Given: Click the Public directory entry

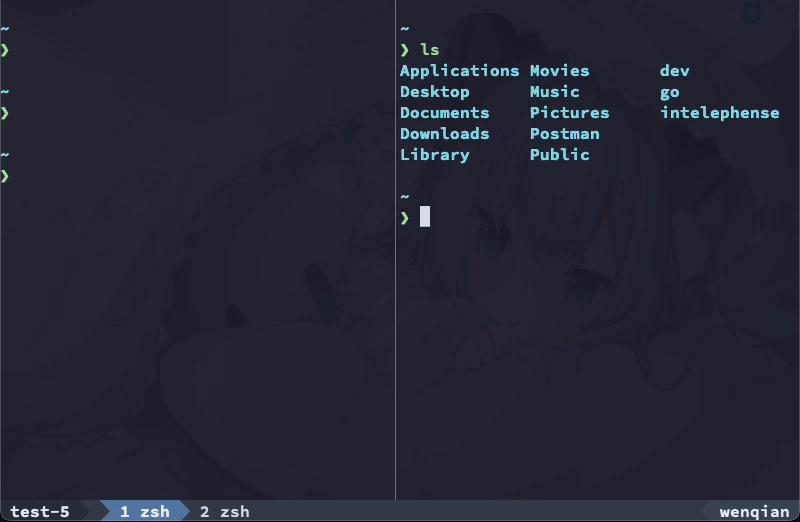Looking at the screenshot, I should 560,155.
